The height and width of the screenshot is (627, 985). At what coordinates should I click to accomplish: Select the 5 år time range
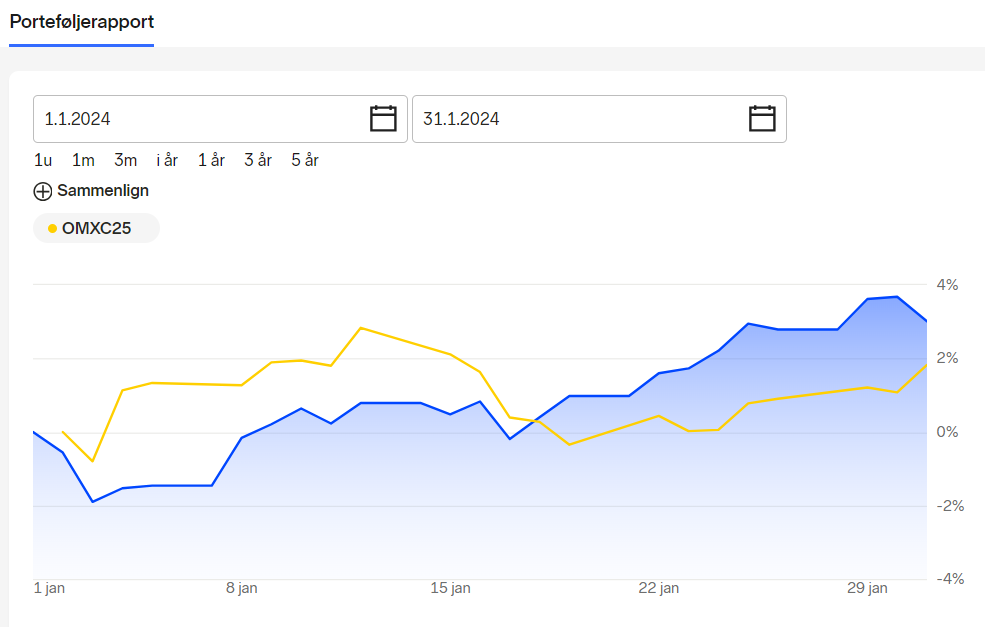tap(305, 160)
